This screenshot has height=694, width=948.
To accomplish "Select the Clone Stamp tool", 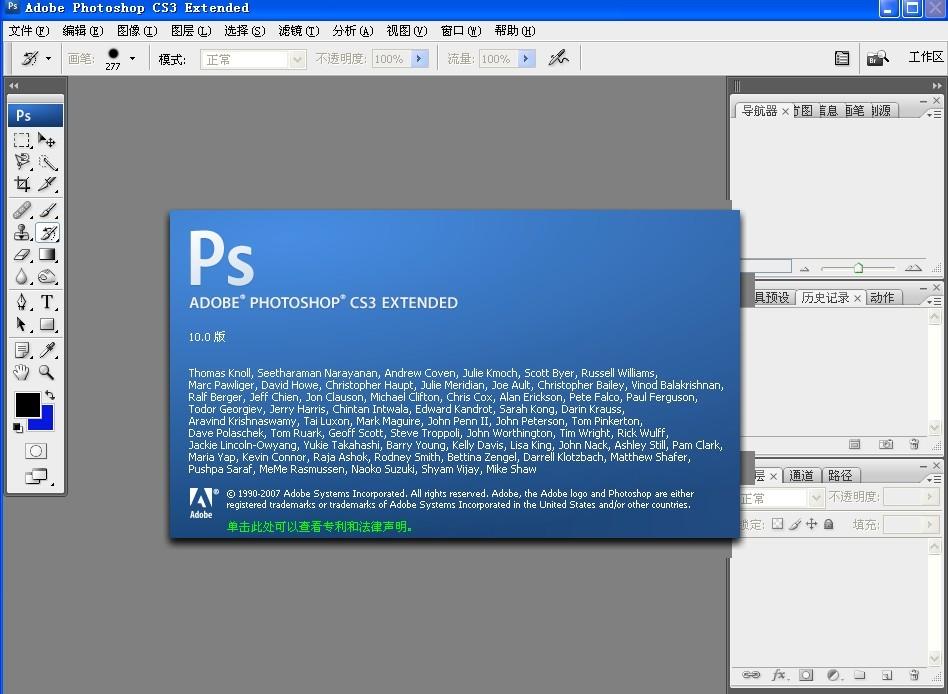I will 22,233.
